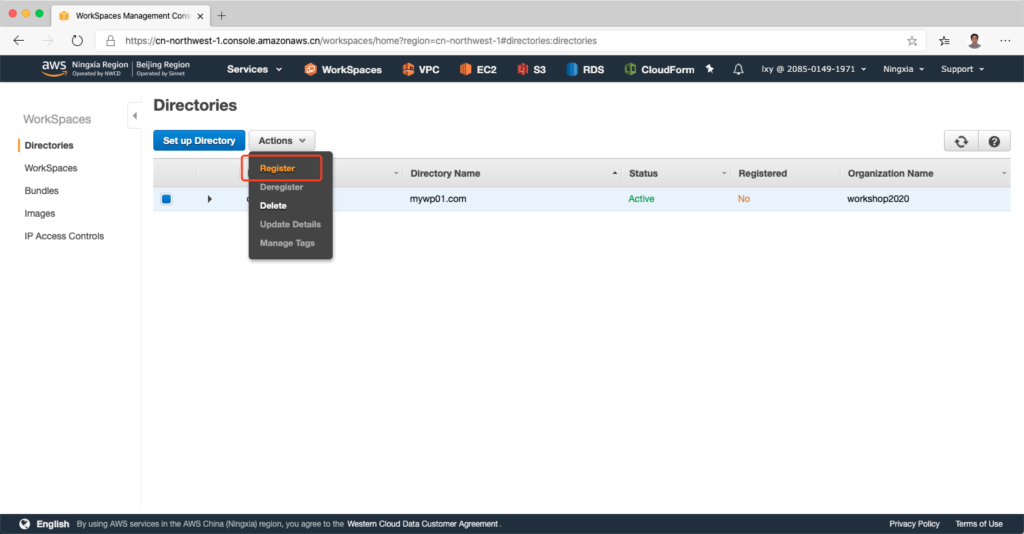Click the refresh directories icon button

961,142
